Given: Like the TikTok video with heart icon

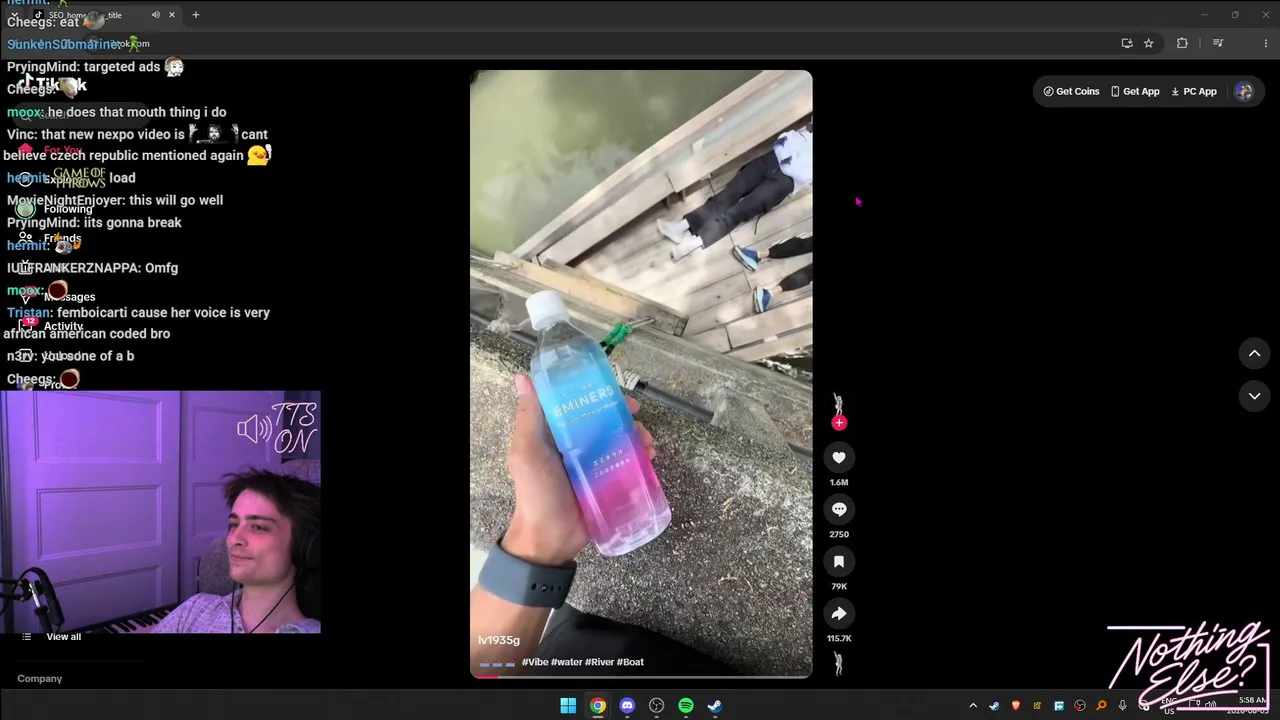Looking at the screenshot, I should (839, 458).
